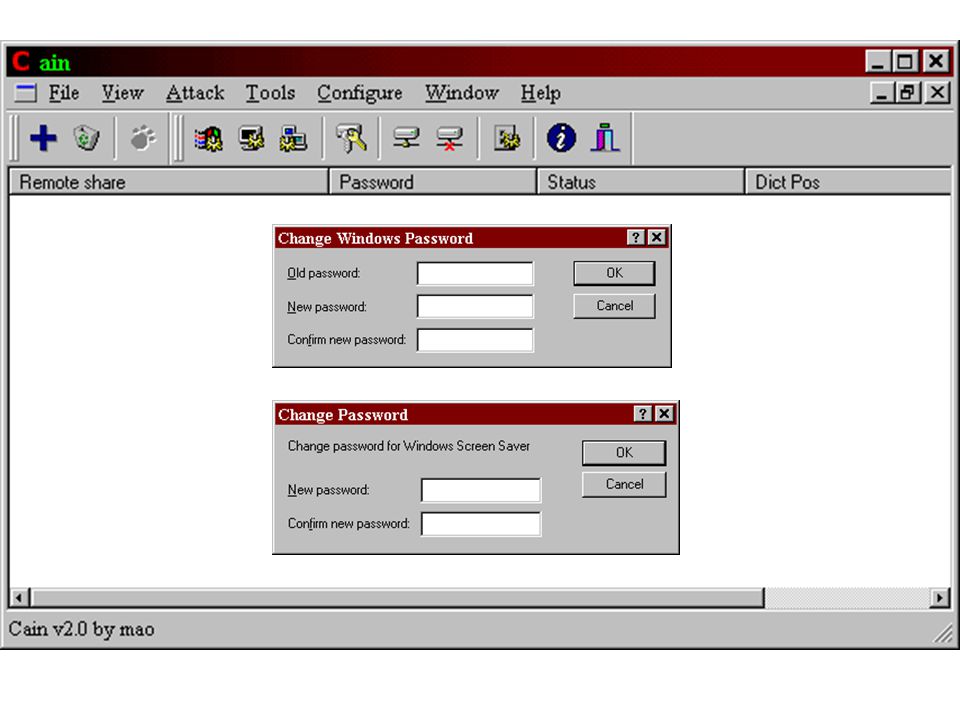Click the 'Cain v2.0 by mao' status text
Viewport: 960px width, 720px height.
click(81, 629)
